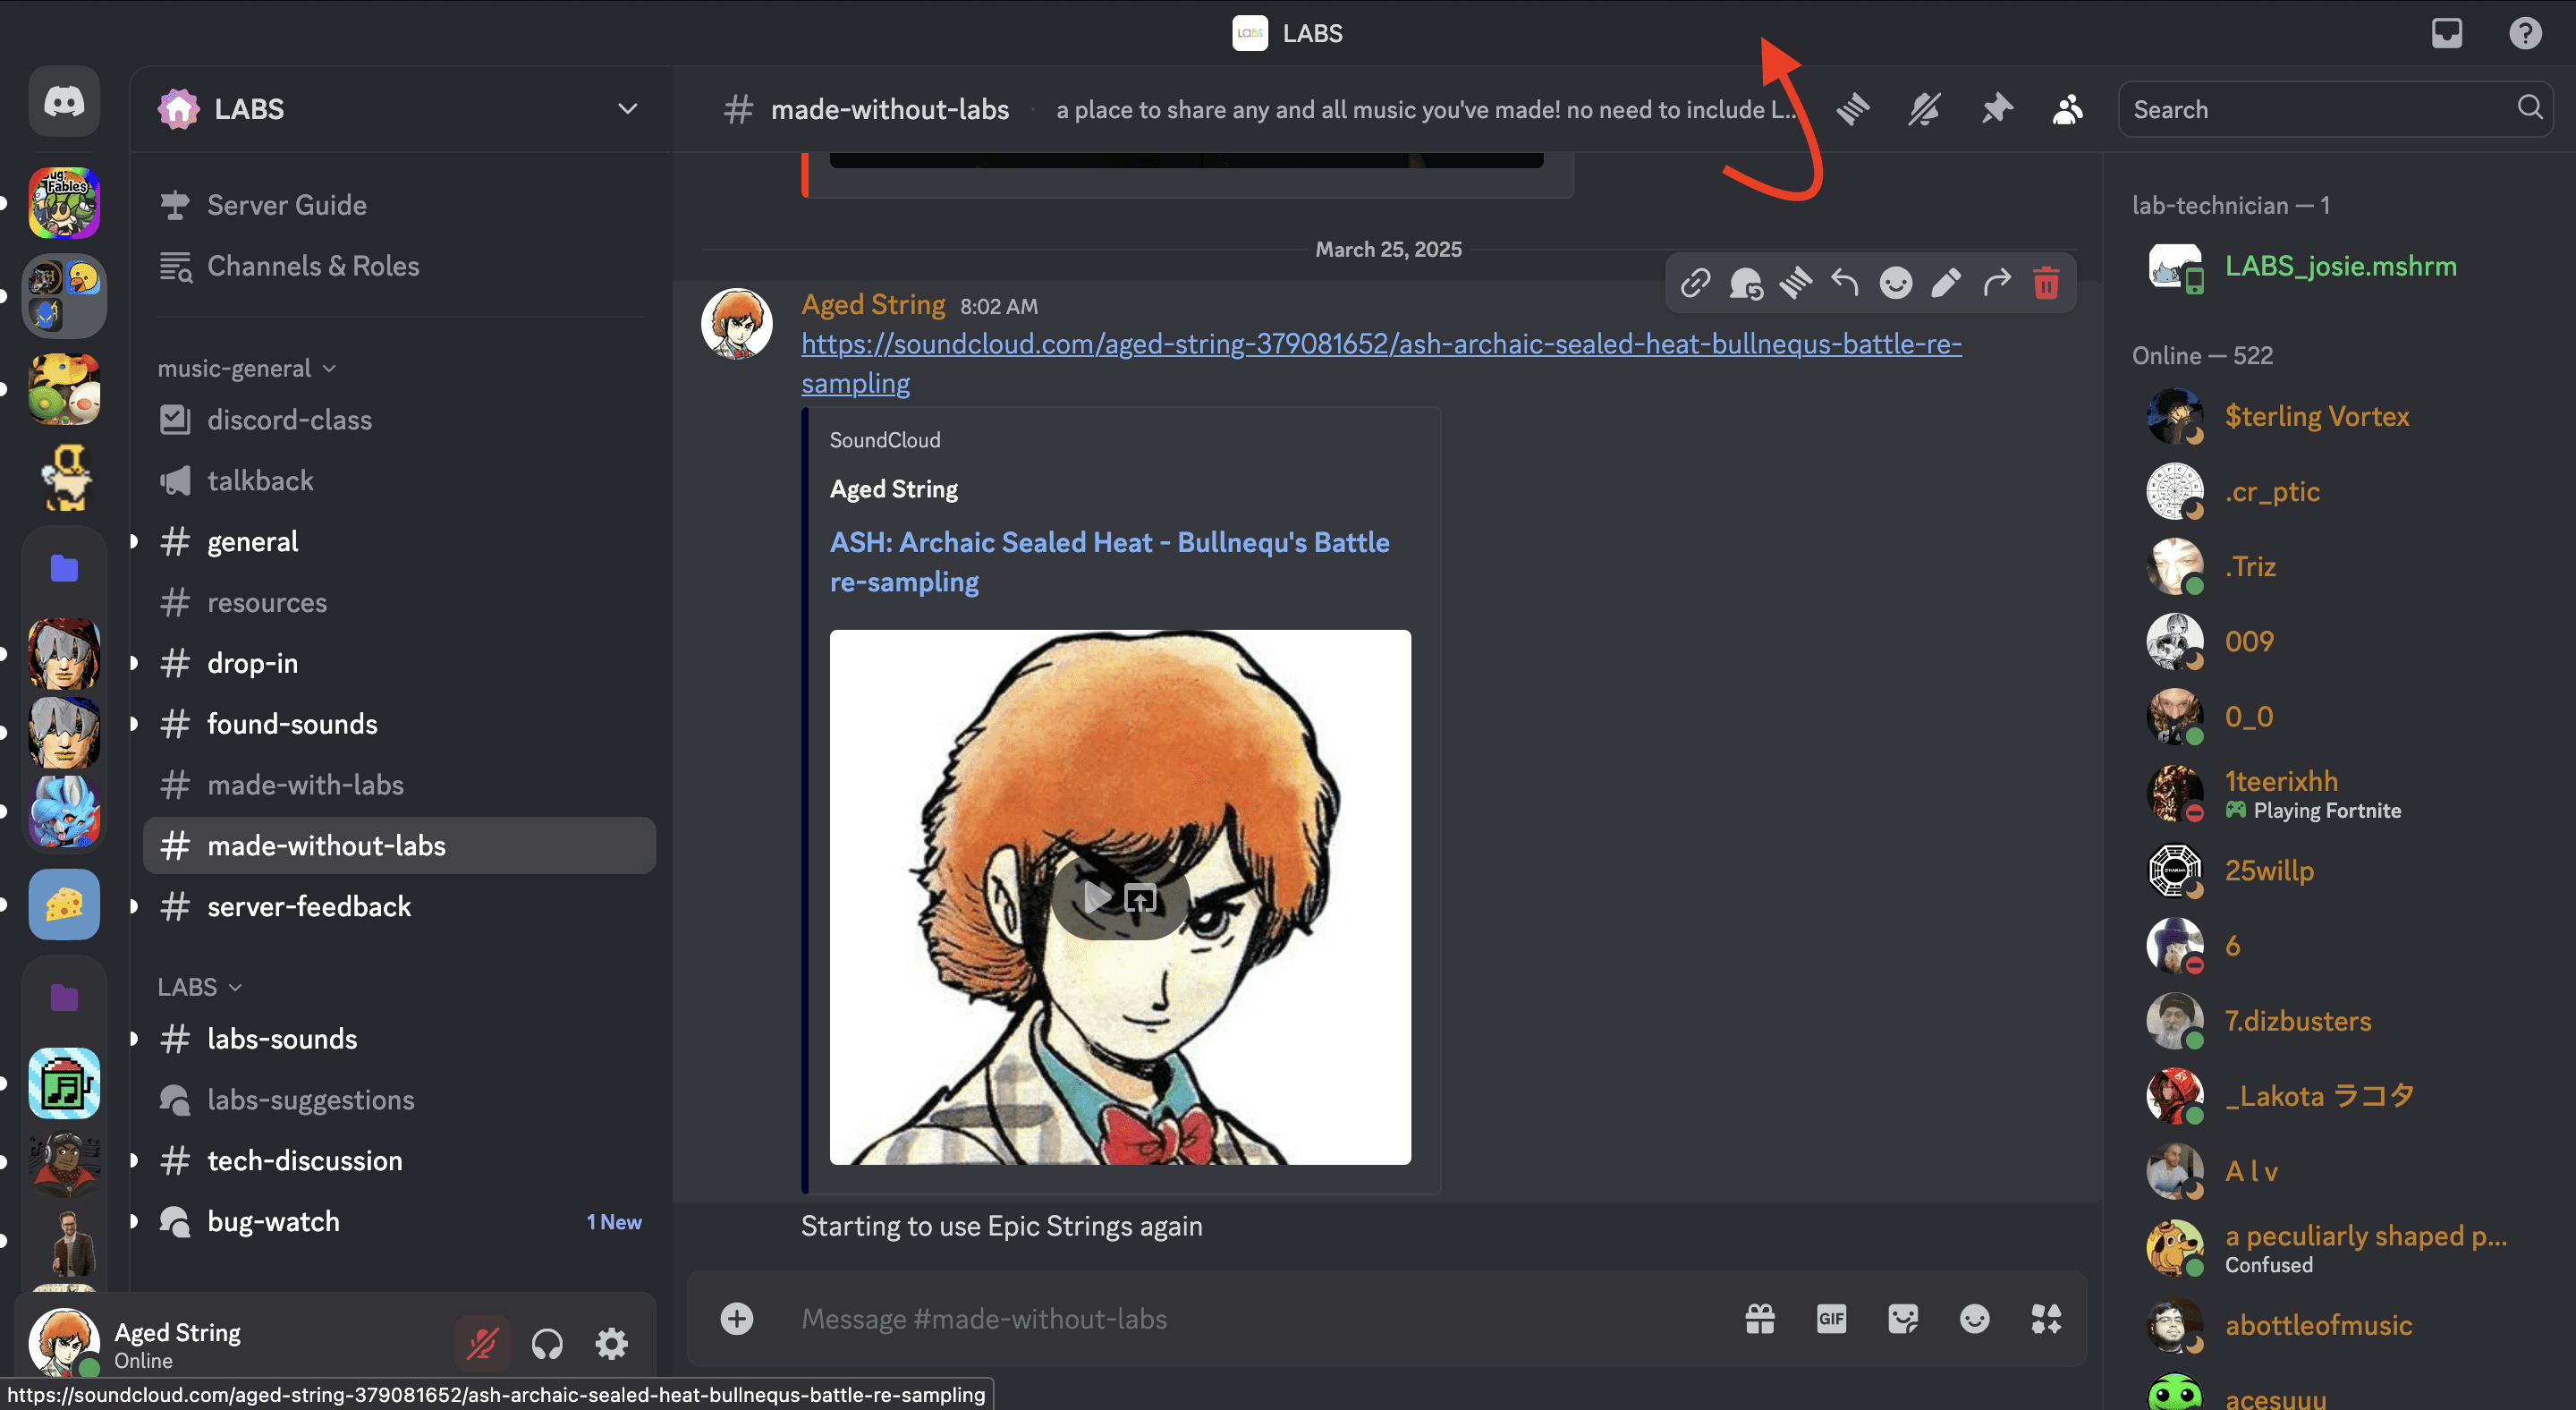Screen dimensions: 2576x1410
Task: Toggle headphone deafen
Action: [x=547, y=1344]
